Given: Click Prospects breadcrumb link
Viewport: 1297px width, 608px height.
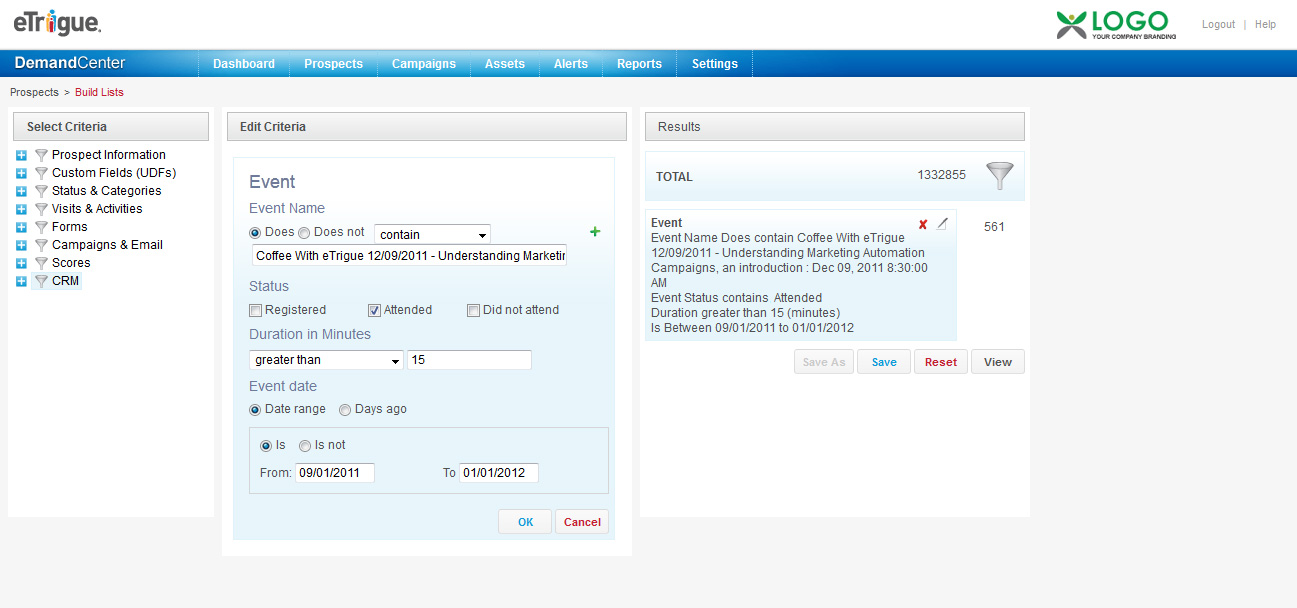Looking at the screenshot, I should coord(34,92).
